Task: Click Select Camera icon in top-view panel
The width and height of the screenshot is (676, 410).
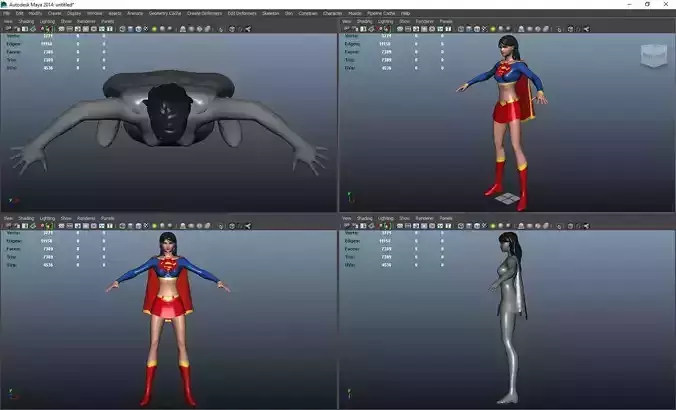Action: pyautogui.click(x=8, y=29)
